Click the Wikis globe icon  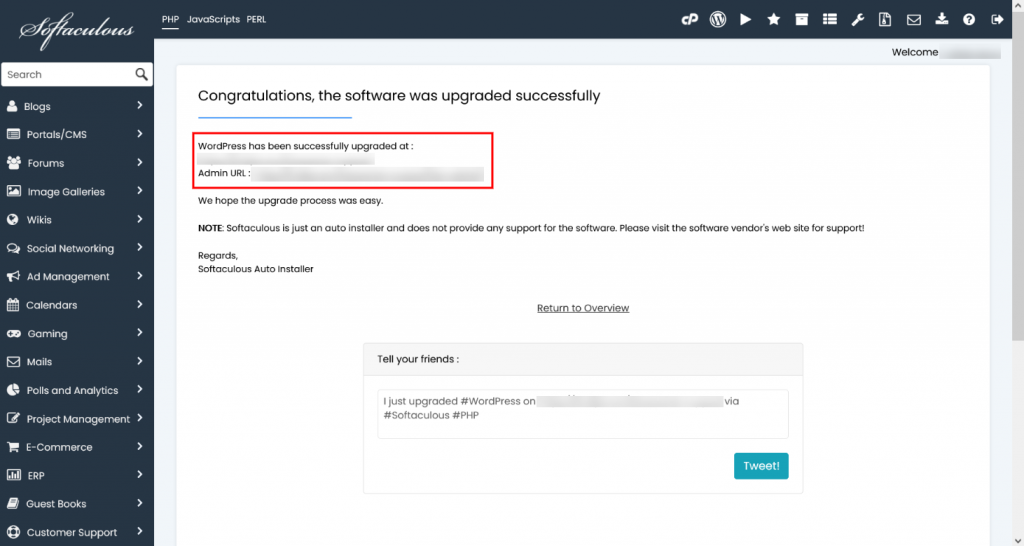click(x=12, y=219)
